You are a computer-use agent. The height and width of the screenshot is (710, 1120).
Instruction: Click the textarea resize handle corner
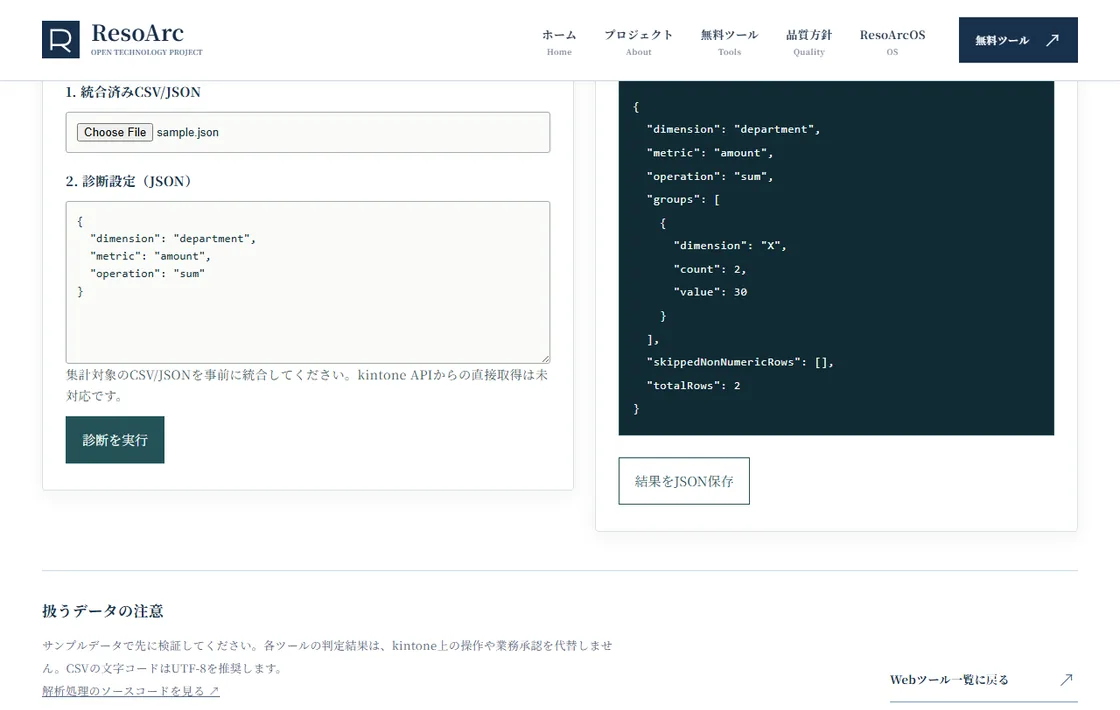(545, 358)
